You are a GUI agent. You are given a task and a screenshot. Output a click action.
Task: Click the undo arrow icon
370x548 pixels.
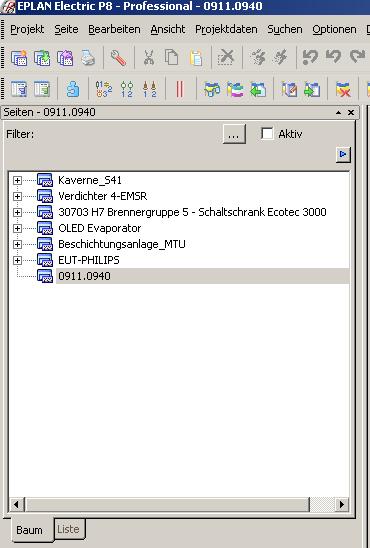(x=333, y=57)
